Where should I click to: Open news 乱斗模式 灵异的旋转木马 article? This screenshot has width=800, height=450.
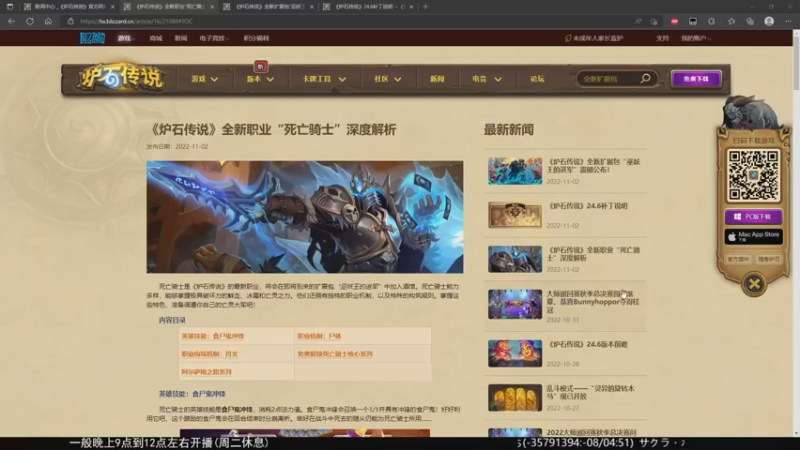click(590, 392)
